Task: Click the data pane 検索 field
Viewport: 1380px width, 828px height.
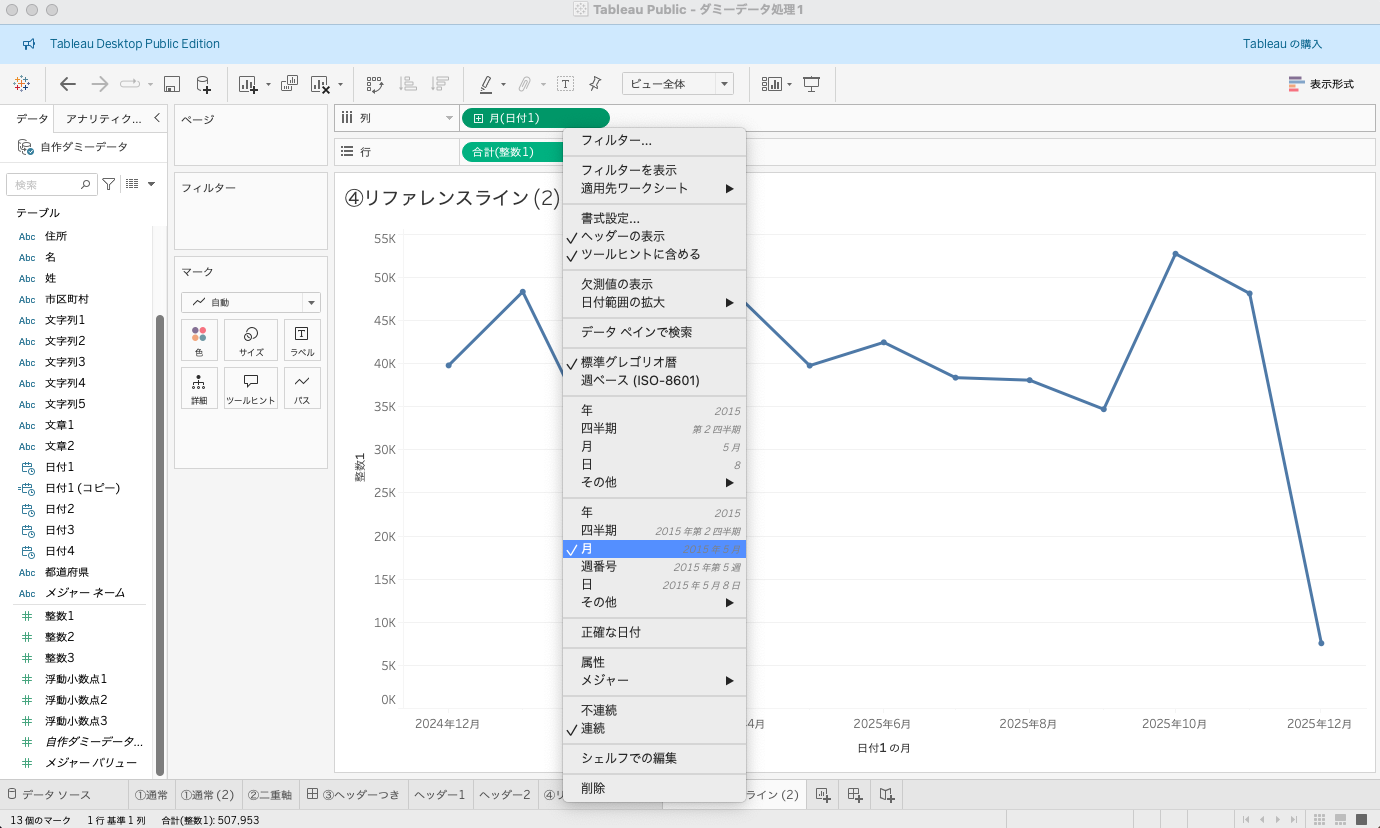Action: pos(50,184)
